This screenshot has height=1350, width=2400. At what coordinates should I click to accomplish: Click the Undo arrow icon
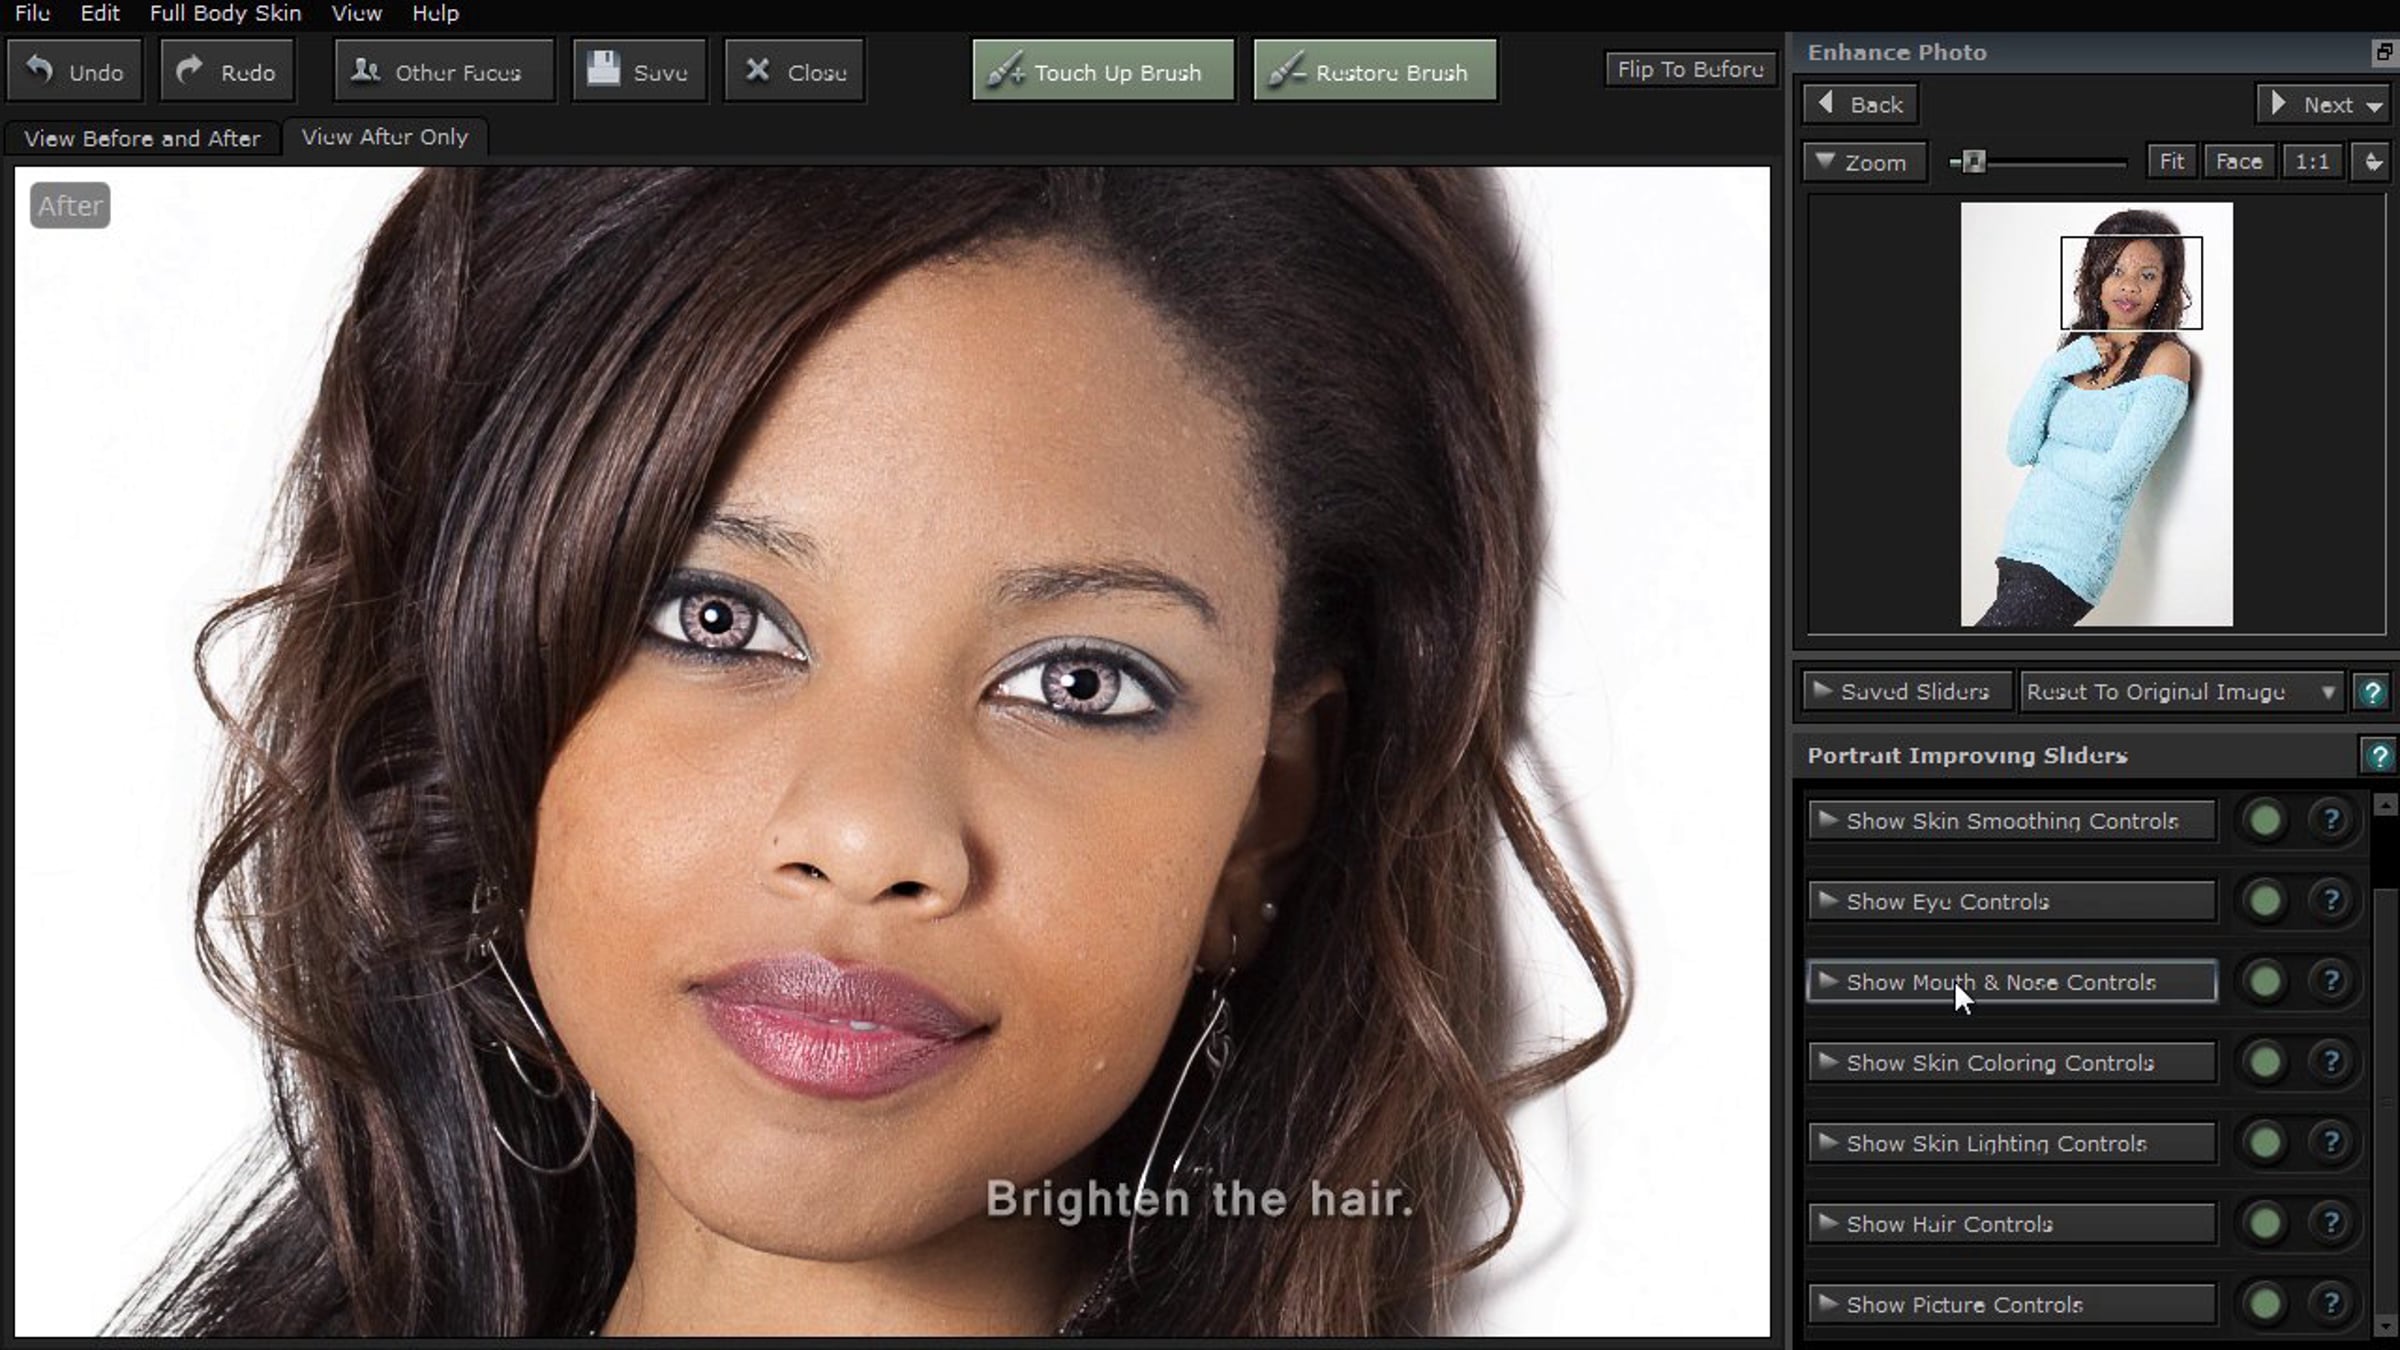point(40,70)
